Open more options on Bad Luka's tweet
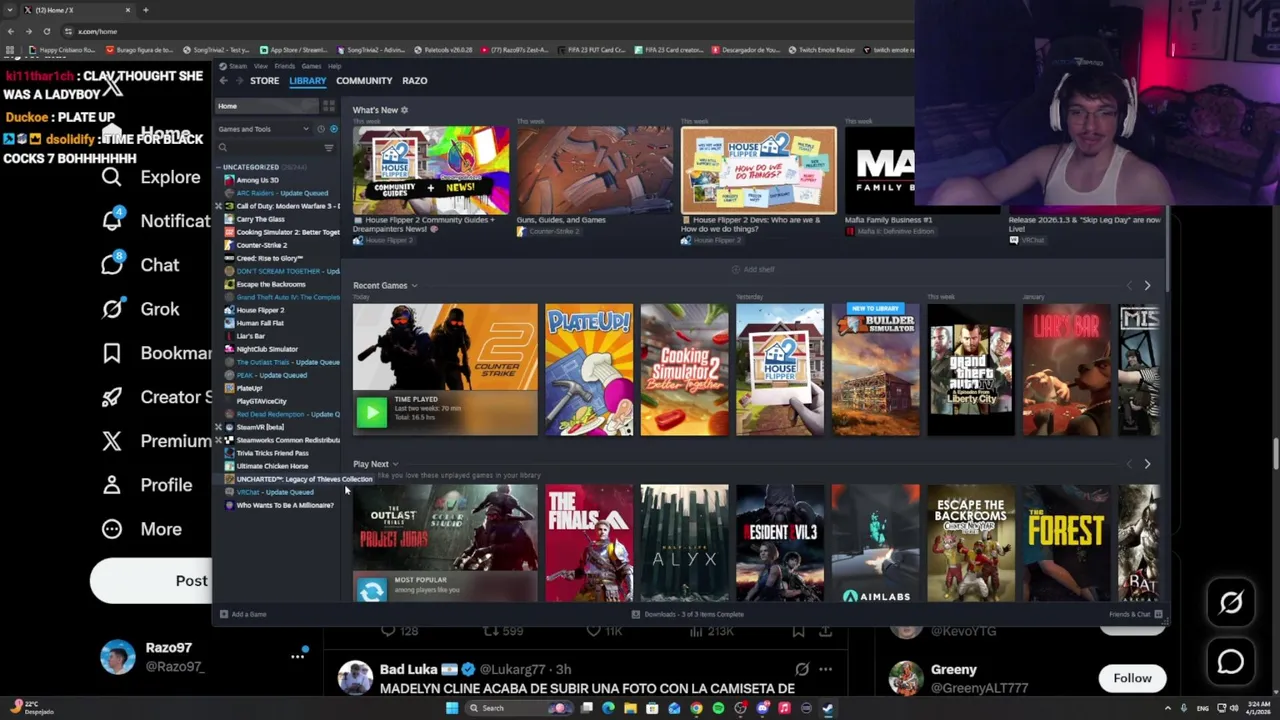Screen dimensions: 1280x720 point(825,669)
